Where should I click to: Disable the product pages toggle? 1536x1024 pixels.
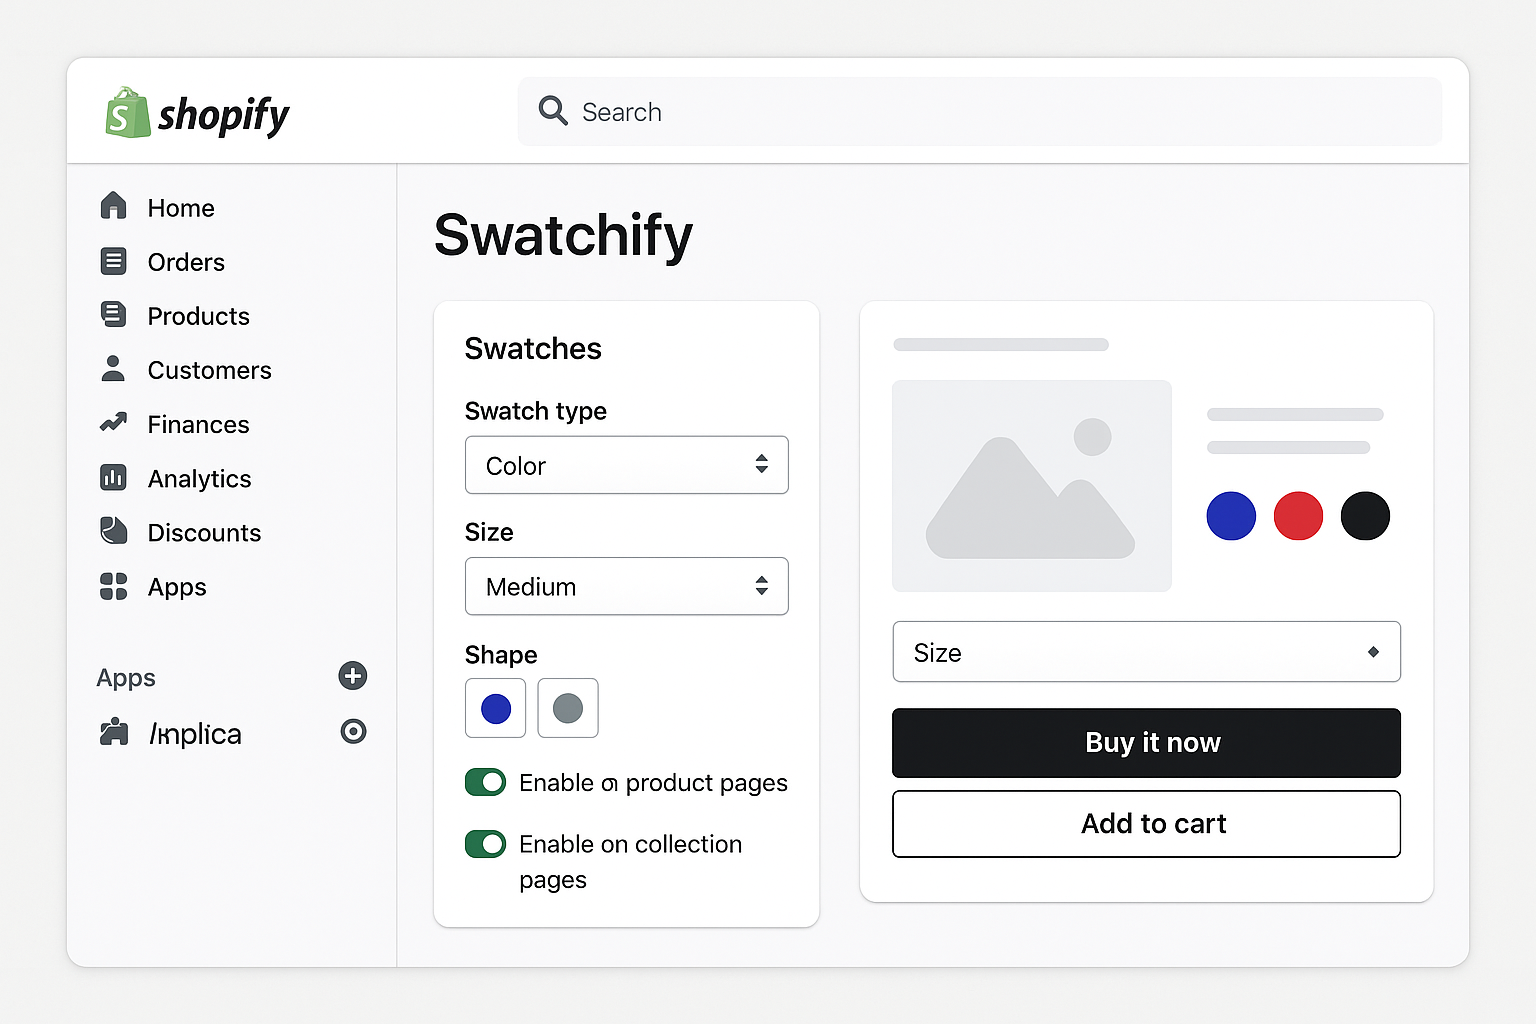click(486, 782)
